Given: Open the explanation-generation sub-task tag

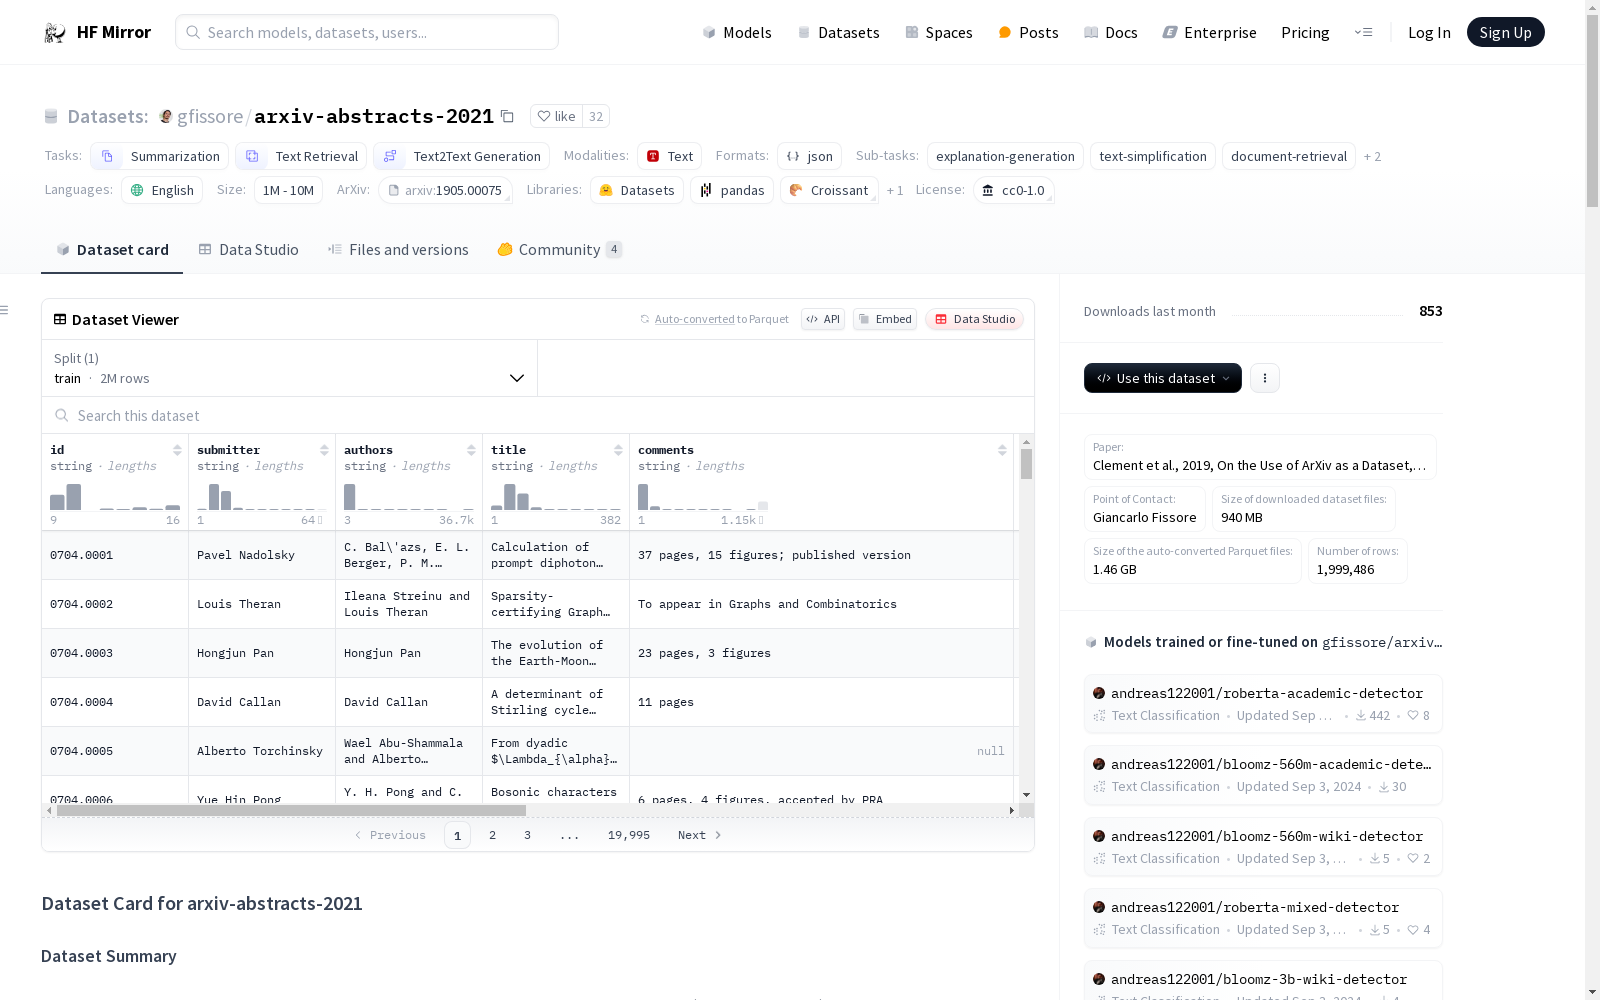Looking at the screenshot, I should pos(1005,156).
